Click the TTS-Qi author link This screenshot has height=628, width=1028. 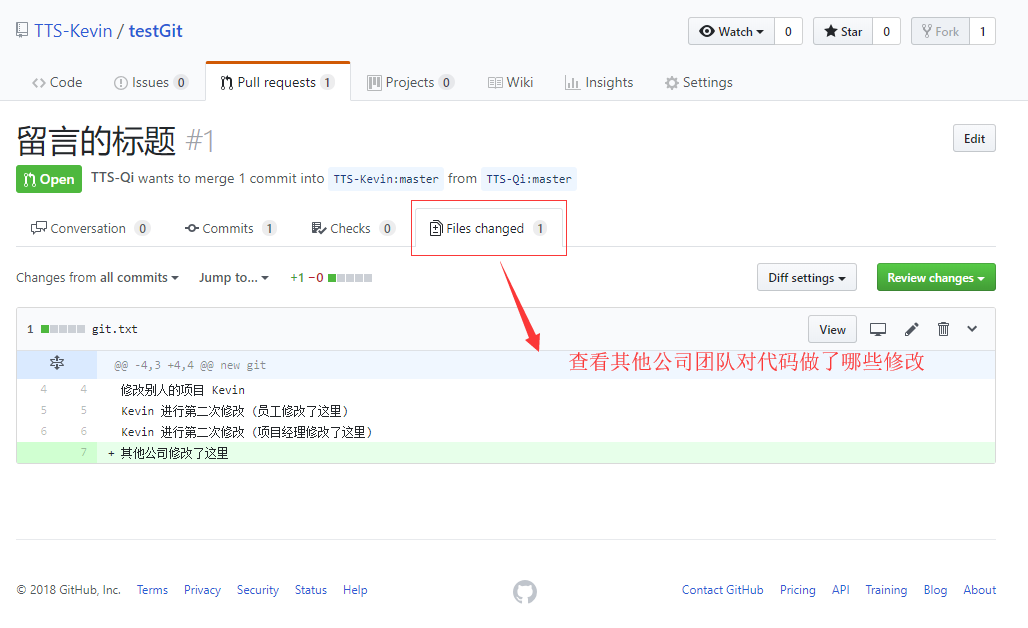tap(112, 178)
